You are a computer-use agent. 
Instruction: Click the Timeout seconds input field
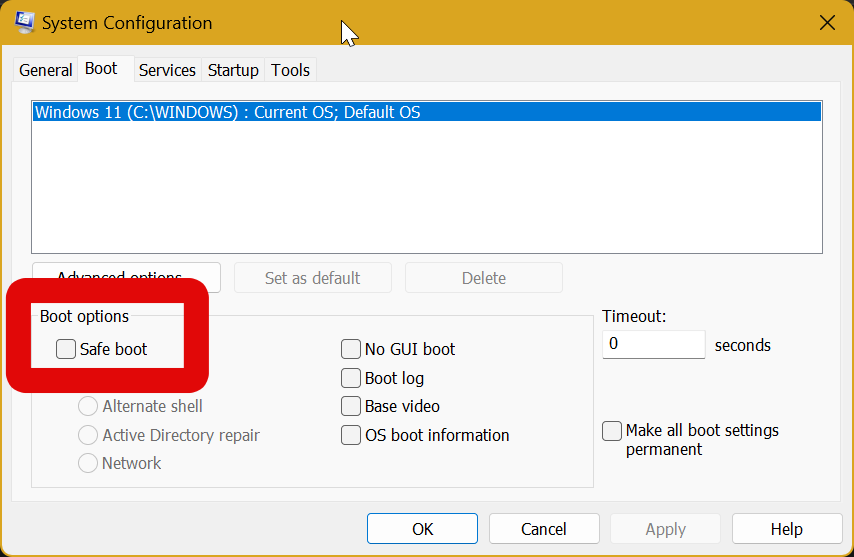tap(653, 344)
